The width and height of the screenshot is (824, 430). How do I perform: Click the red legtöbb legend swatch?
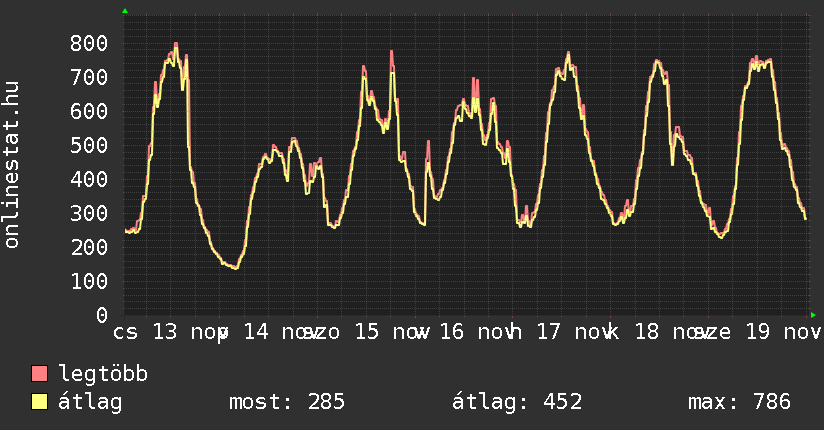coord(40,375)
